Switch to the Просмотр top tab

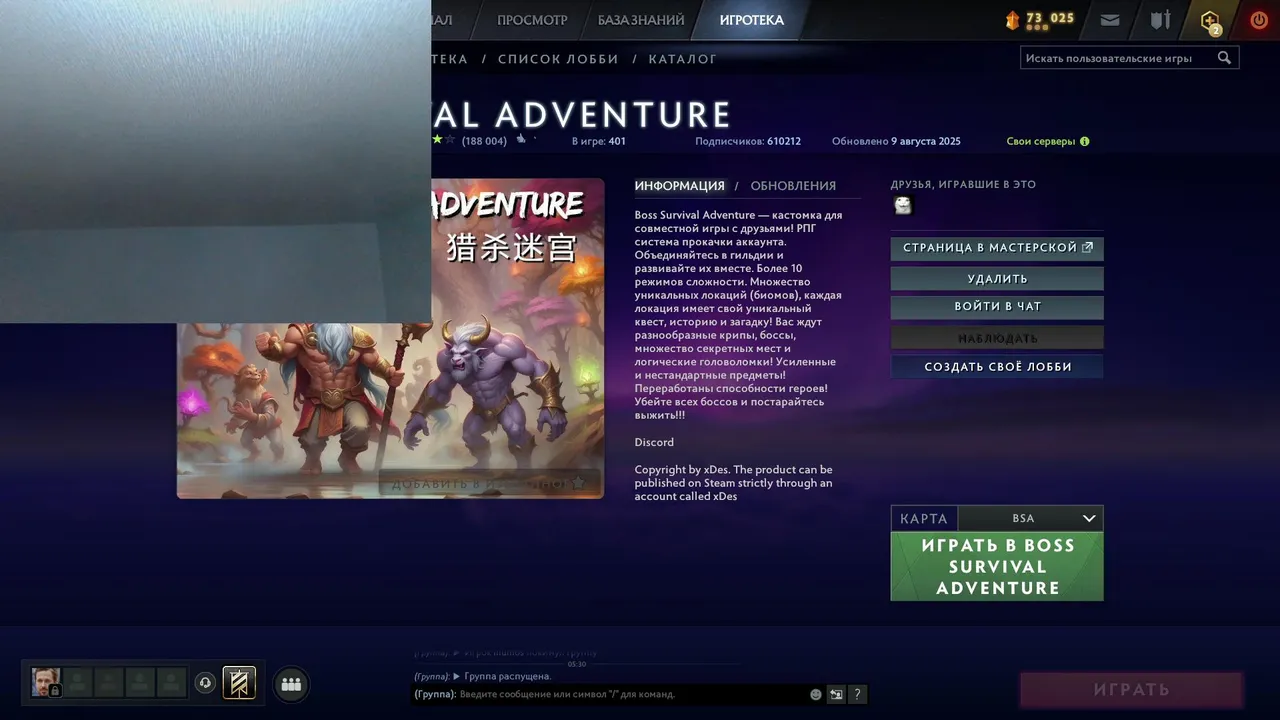tap(532, 20)
